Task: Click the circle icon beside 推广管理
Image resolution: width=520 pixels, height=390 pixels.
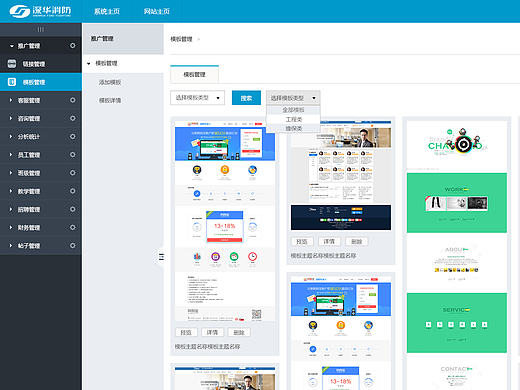Action: 72,46
